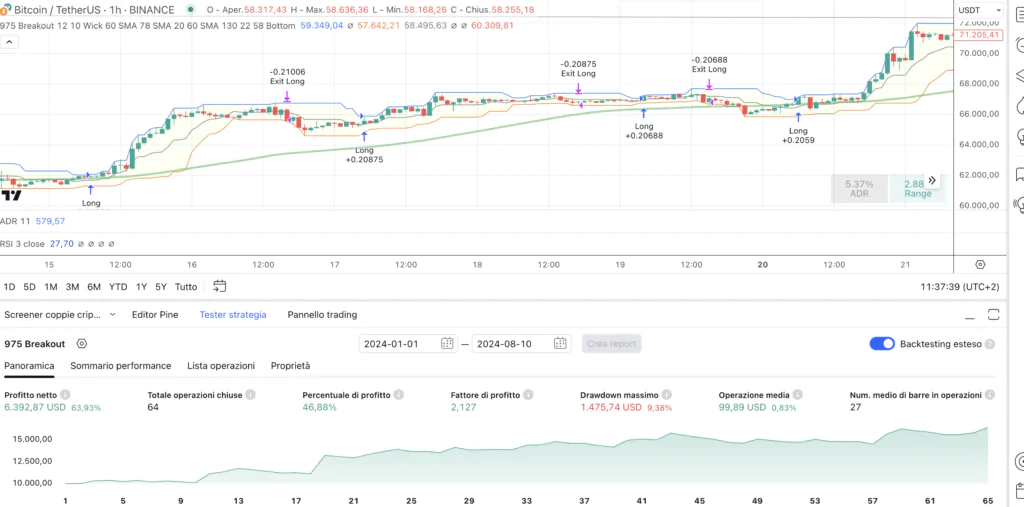Click the Exit Long -0.20875 label
Viewport: 1024px width, 507px height.
point(579,69)
